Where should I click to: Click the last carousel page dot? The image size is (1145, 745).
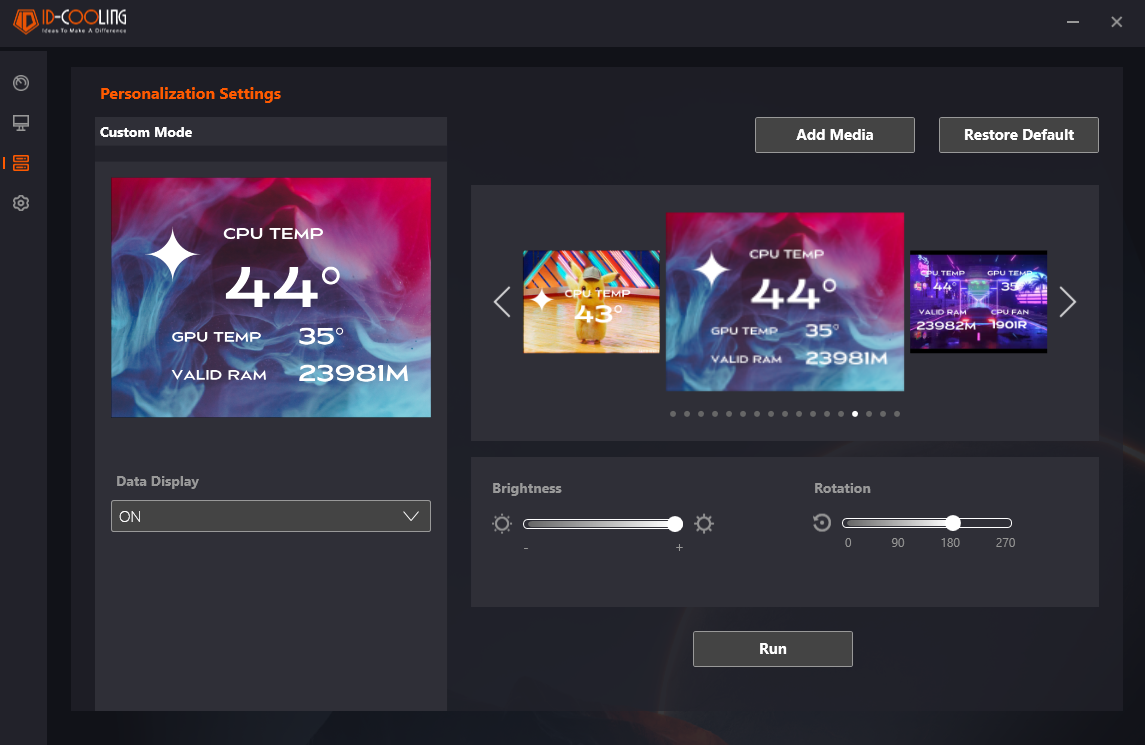pos(897,413)
